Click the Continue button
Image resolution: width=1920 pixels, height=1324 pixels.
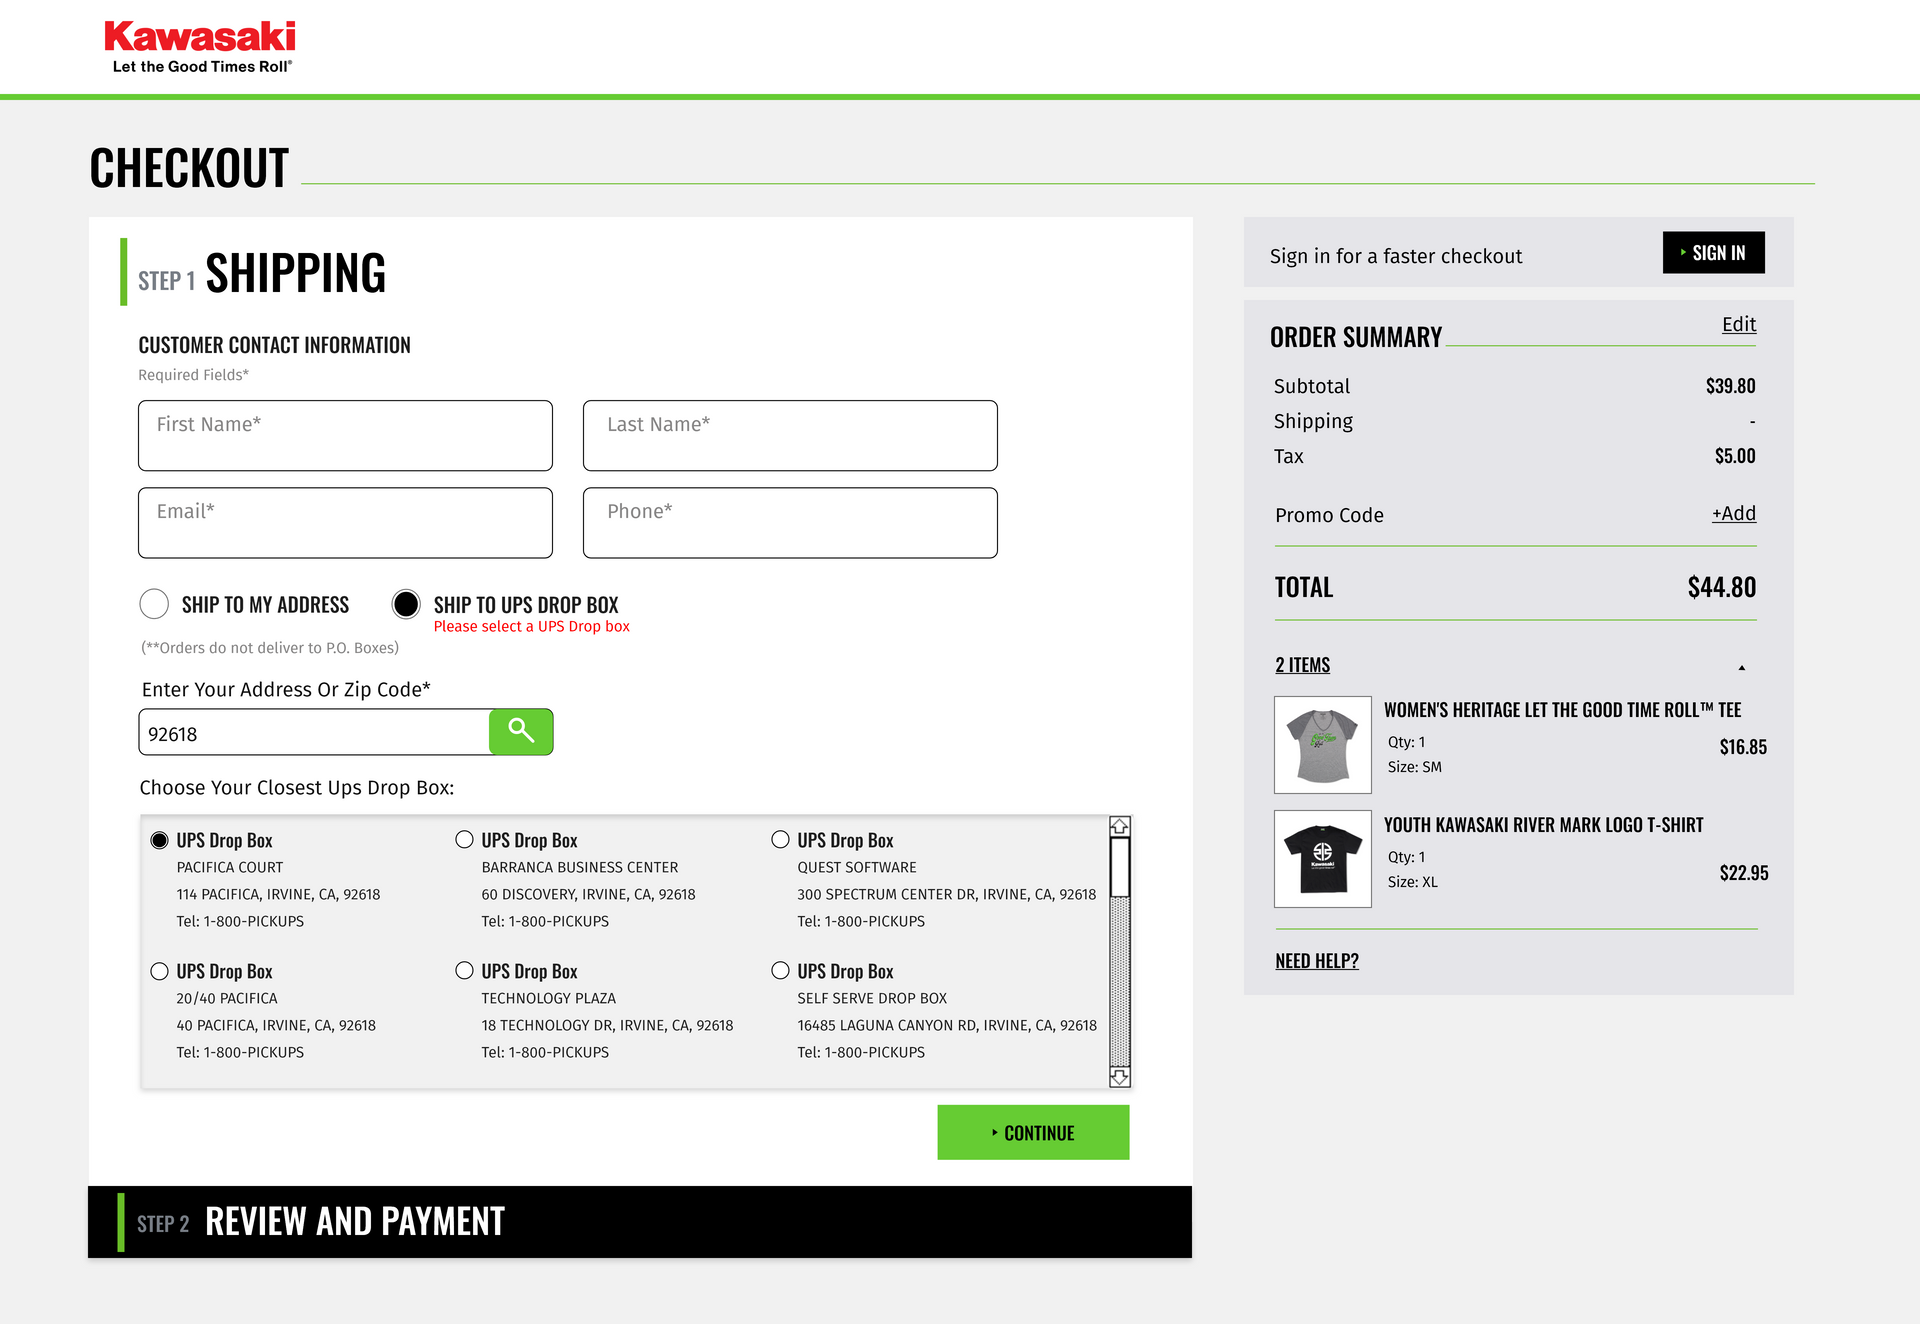click(1033, 1132)
